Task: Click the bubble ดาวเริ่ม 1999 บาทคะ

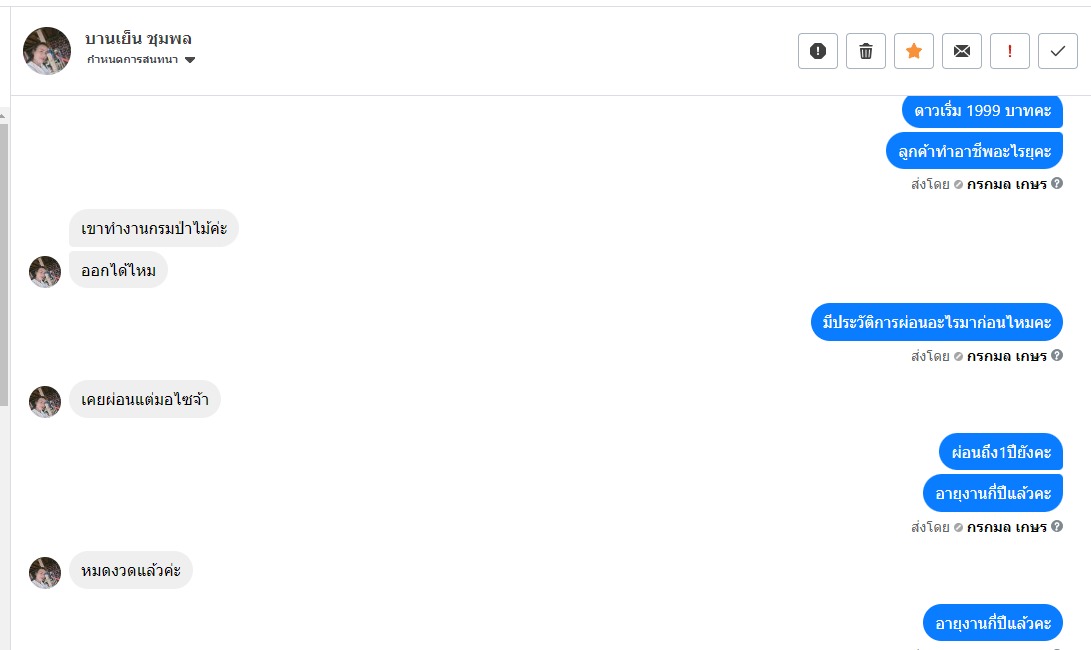Action: tap(982, 110)
